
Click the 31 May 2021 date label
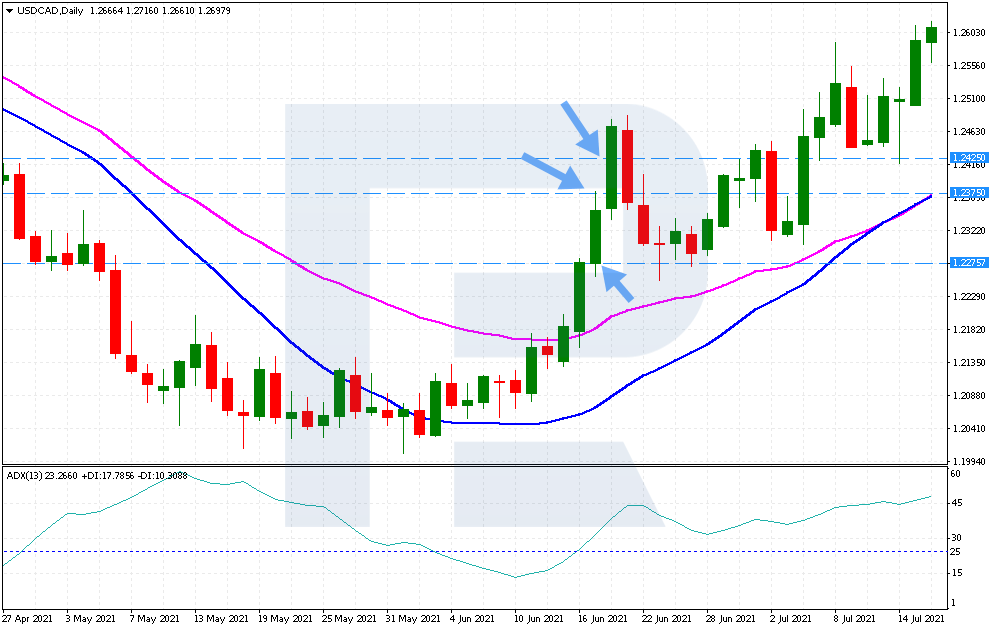tap(414, 619)
